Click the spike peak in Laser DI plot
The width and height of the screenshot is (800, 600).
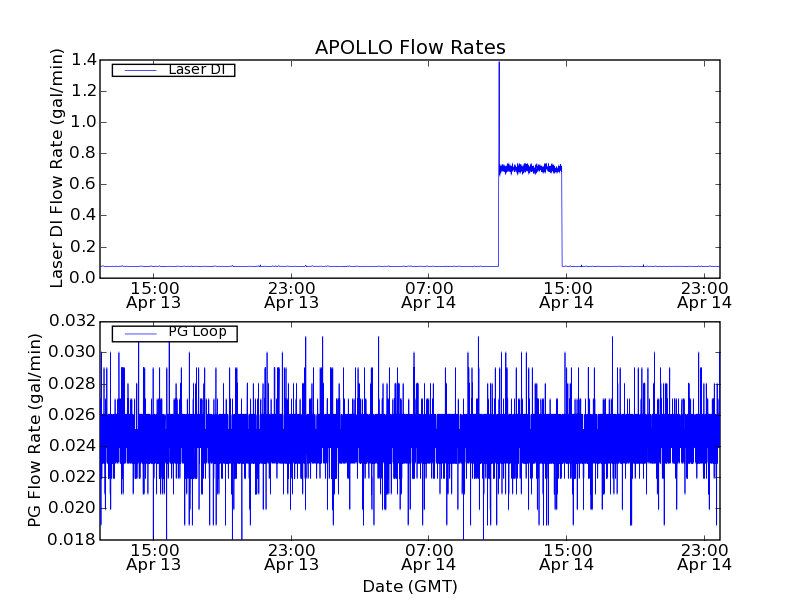point(498,63)
